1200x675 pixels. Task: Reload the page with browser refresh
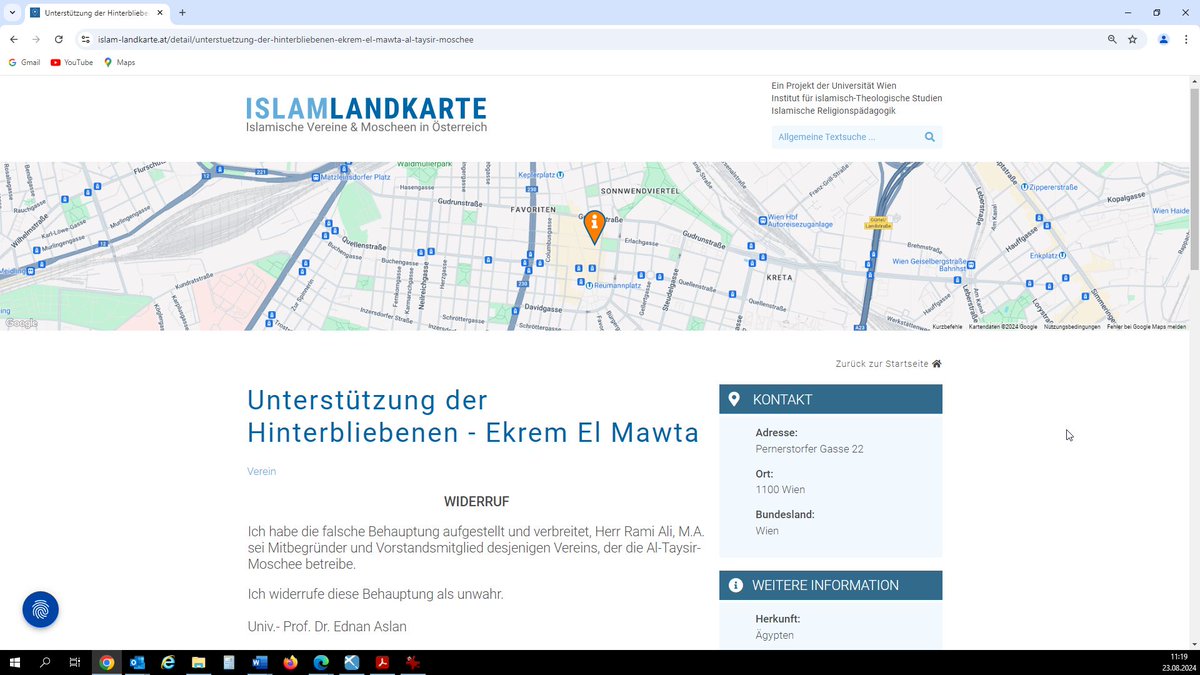59,39
